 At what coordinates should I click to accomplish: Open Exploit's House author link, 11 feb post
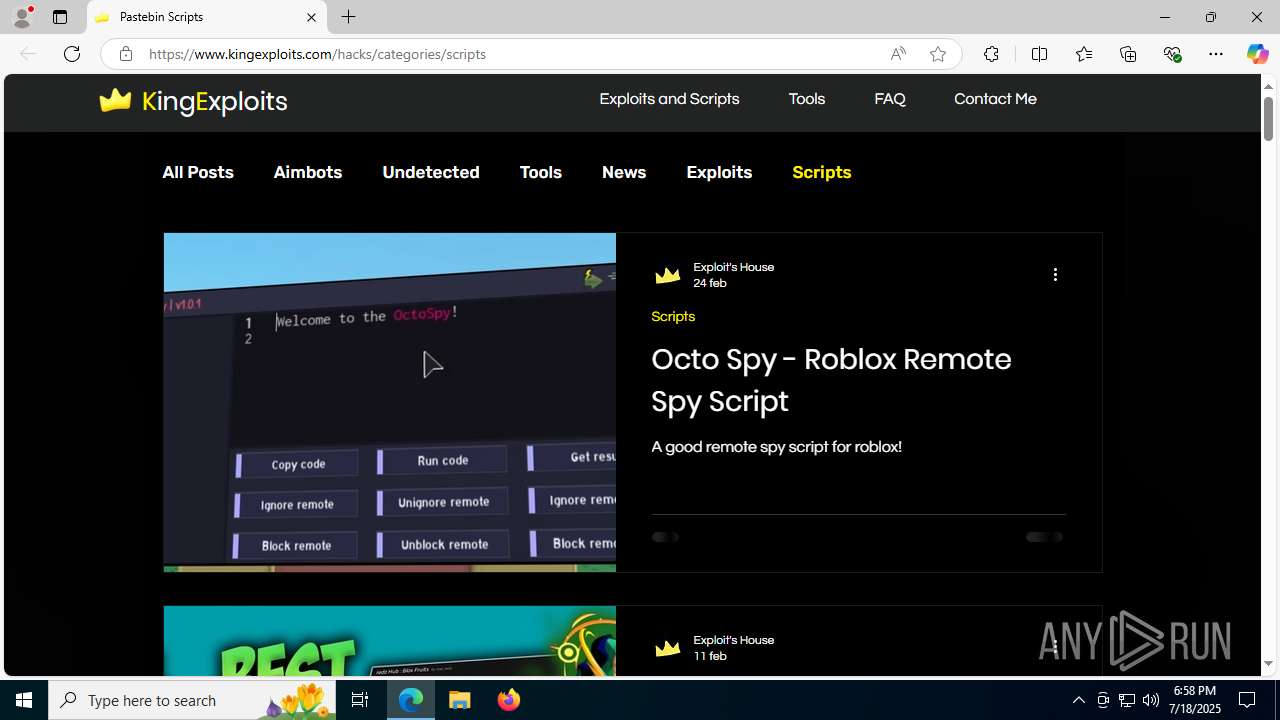[734, 640]
